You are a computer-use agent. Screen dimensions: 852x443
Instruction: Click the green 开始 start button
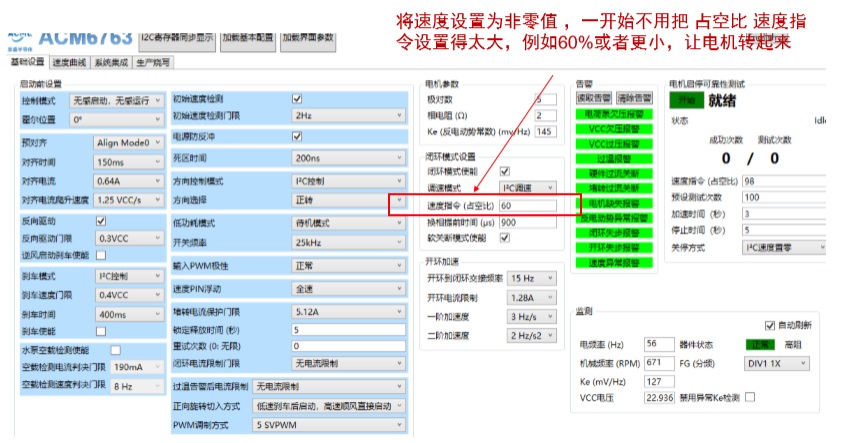(685, 100)
